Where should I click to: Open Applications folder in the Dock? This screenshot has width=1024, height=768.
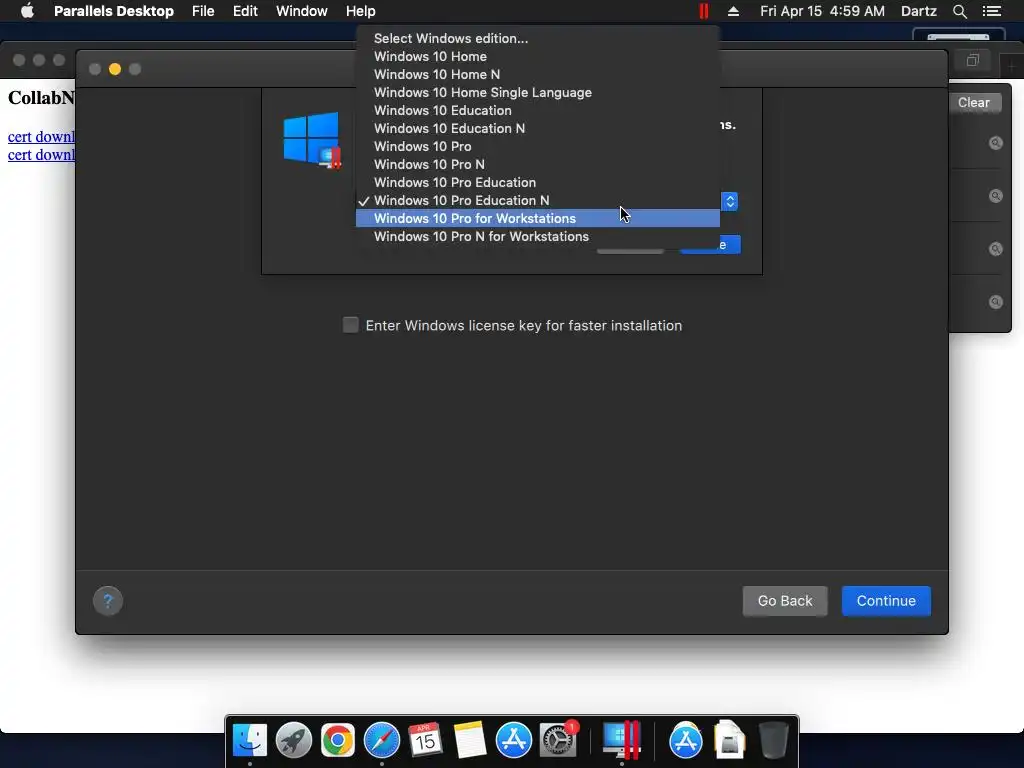[x=685, y=741]
